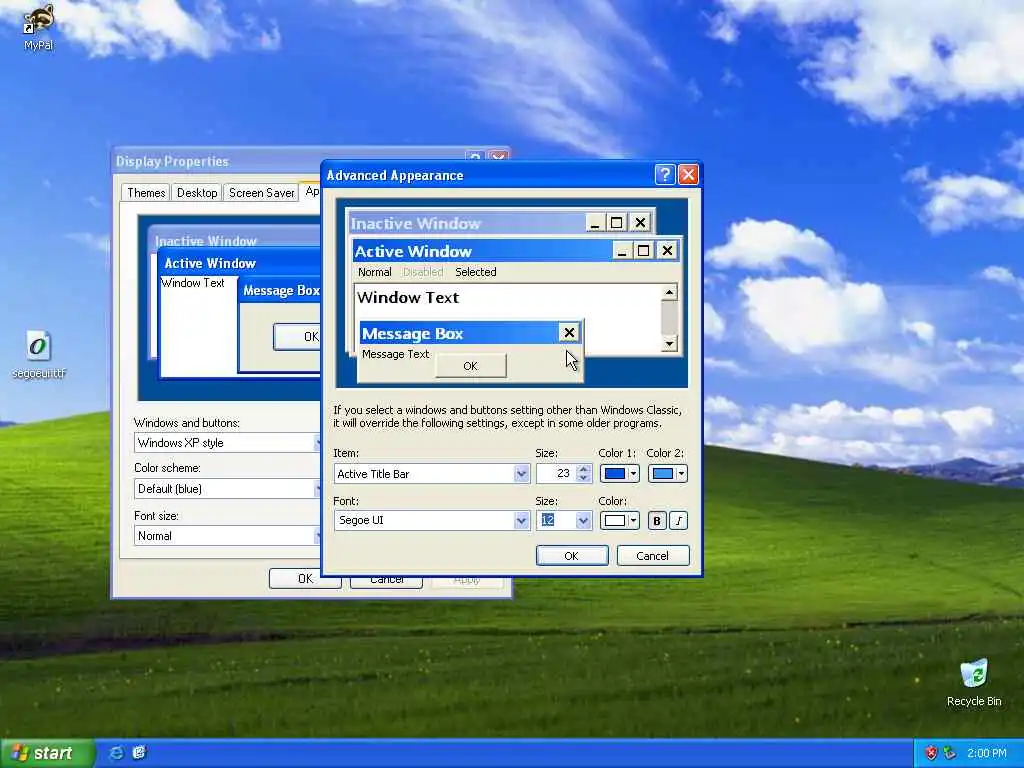Click the preview Message Box OK button
1024x768 pixels.
[x=470, y=366]
